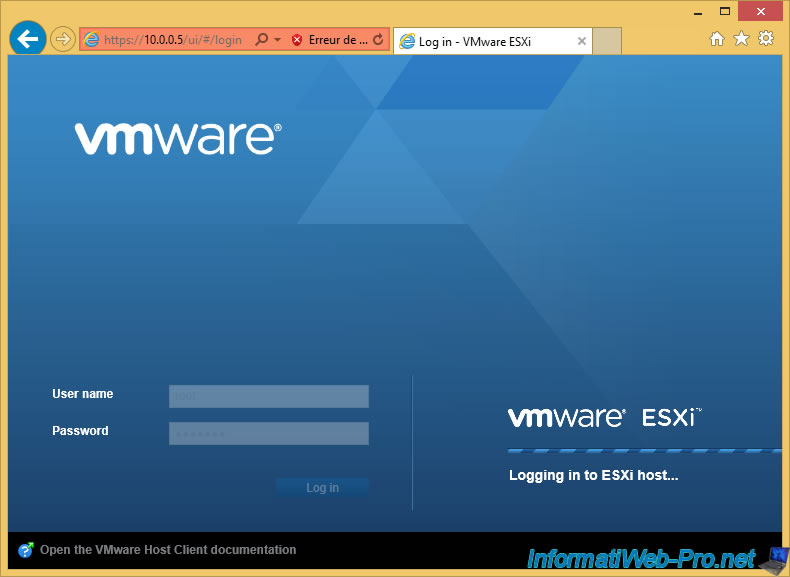Click the Password input field

pyautogui.click(x=269, y=433)
